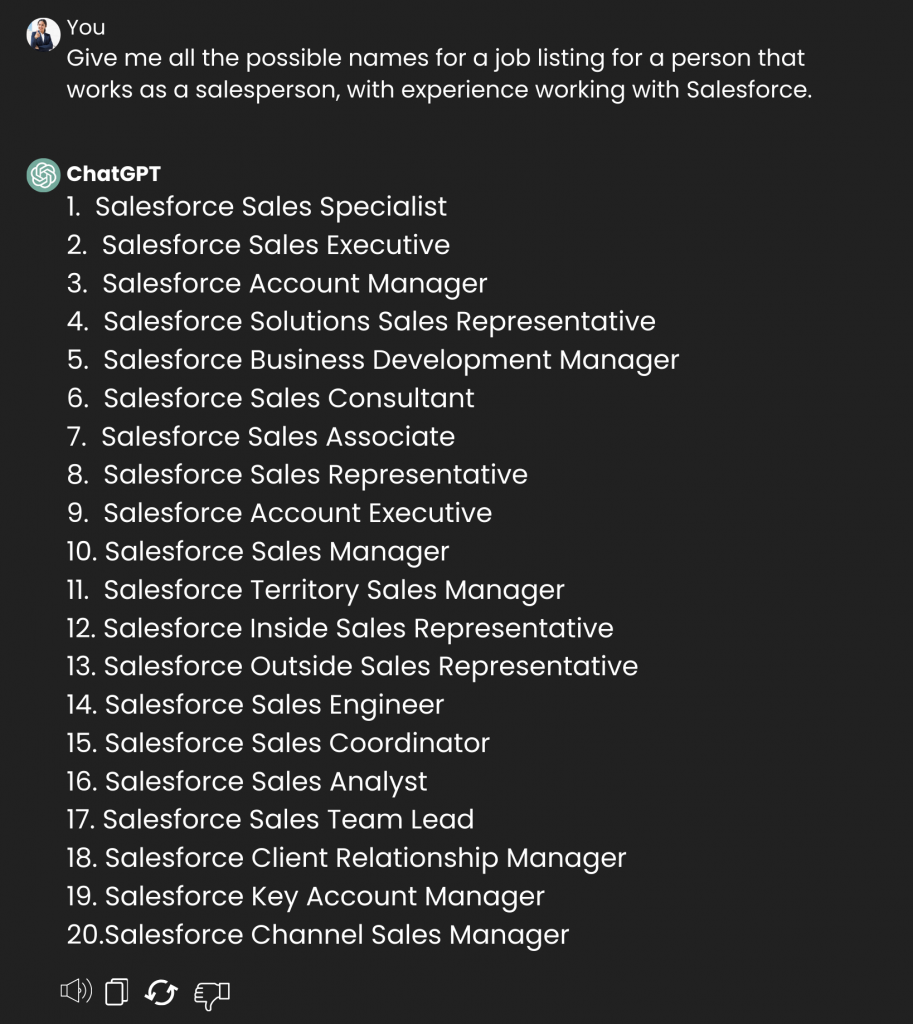Click the user profile picture avatar
Screen dimensions: 913x1024
click(43, 34)
